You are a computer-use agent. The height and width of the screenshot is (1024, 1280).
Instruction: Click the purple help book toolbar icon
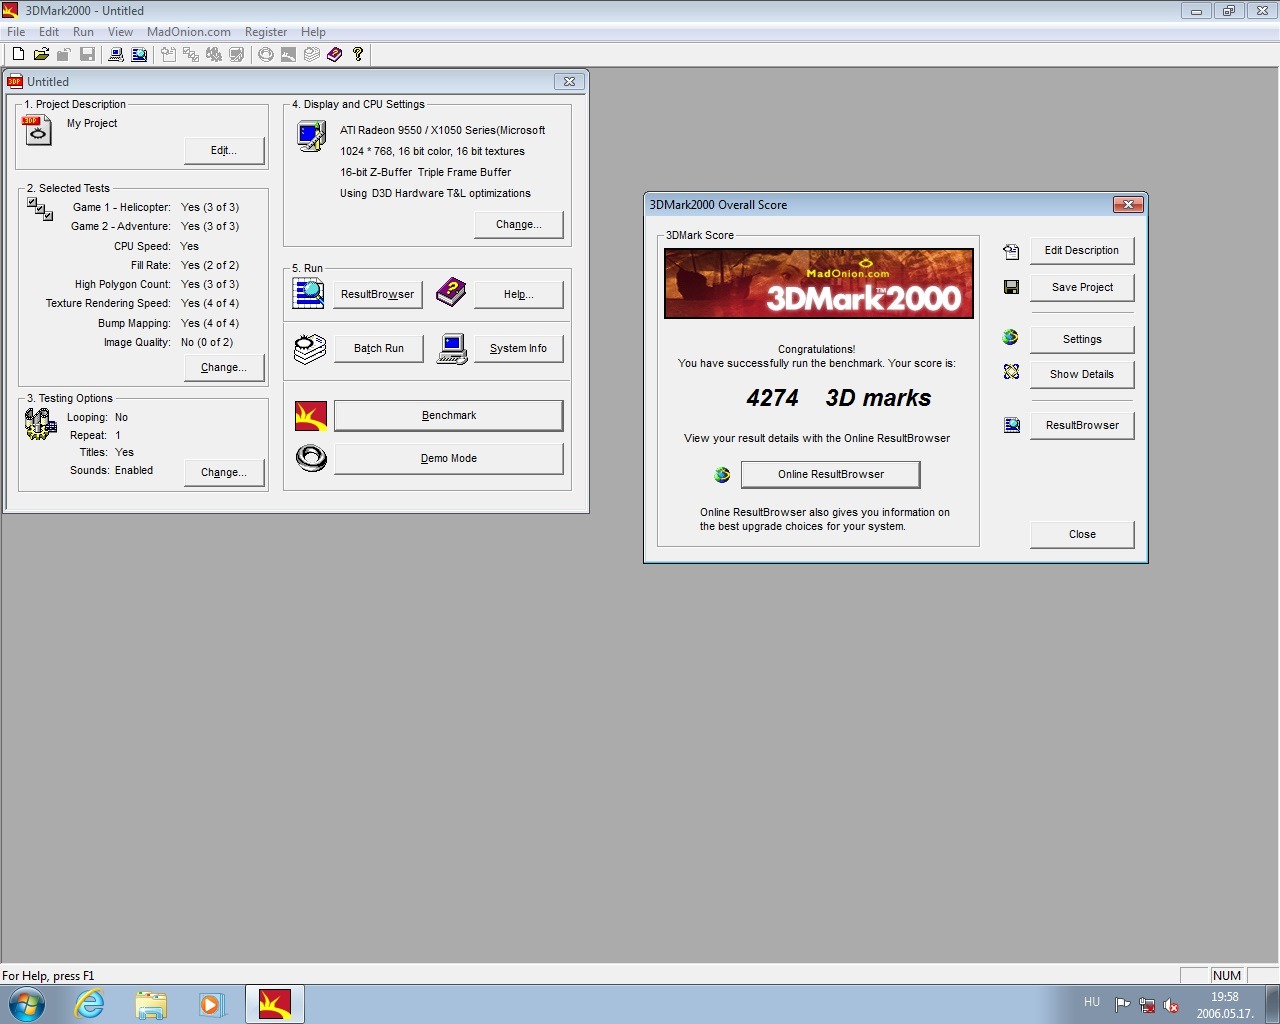(x=335, y=54)
